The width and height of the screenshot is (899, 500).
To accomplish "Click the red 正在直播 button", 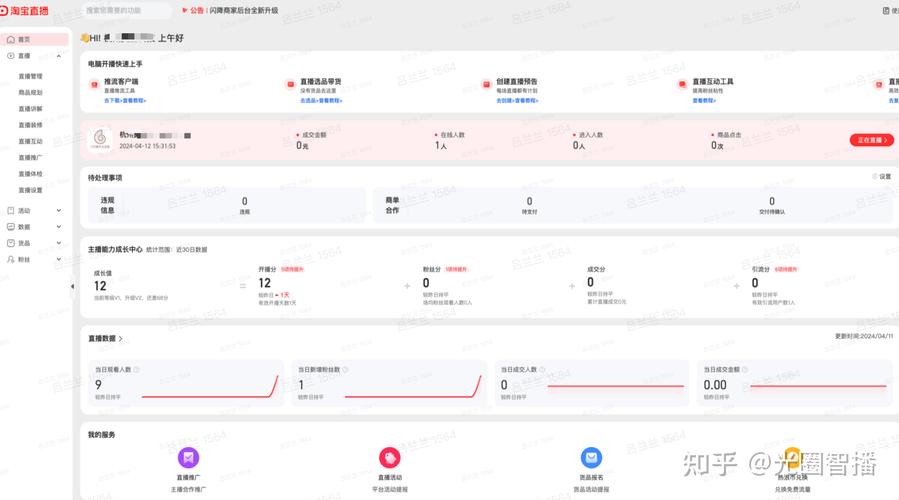I will click(x=870, y=140).
